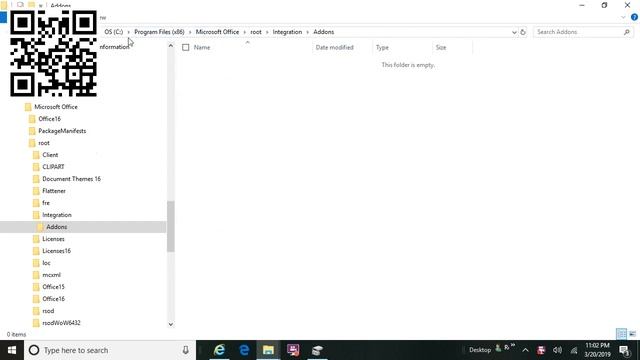Click the Search Addons input field
Image resolution: width=640 pixels, height=360 pixels.
point(578,32)
